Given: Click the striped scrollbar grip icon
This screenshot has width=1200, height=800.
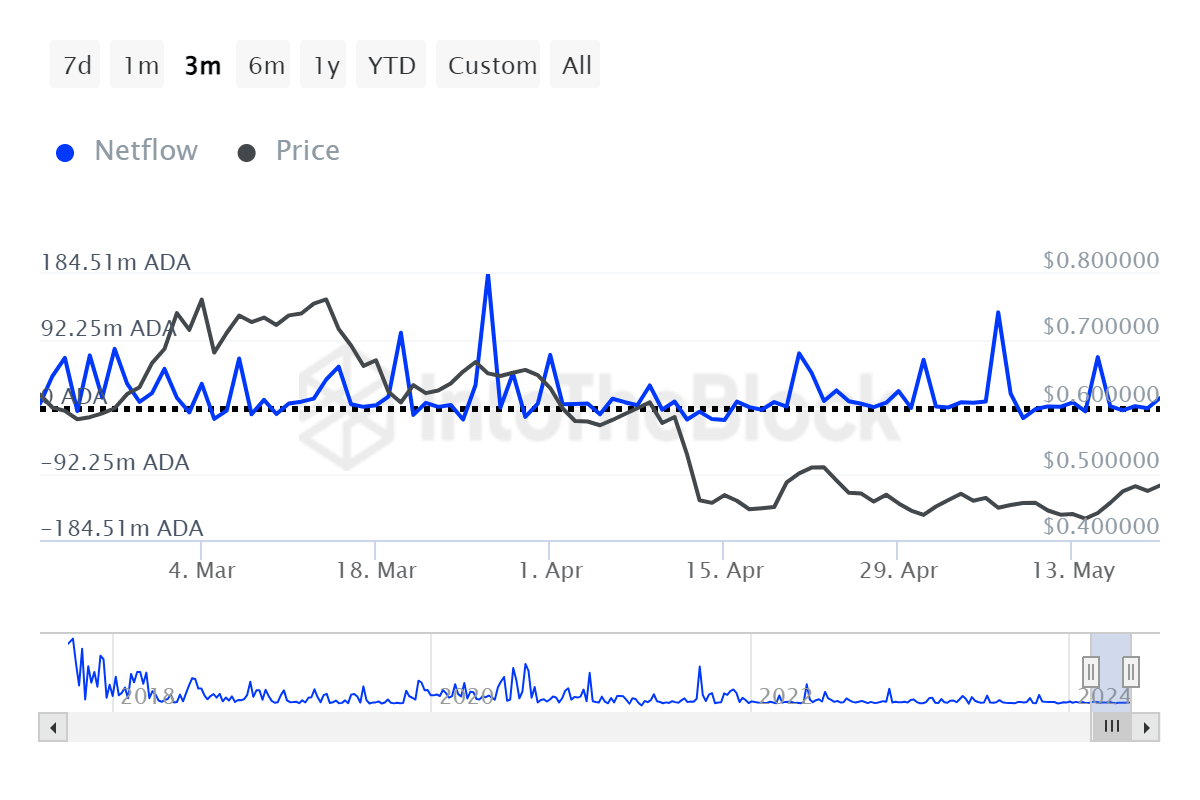Looking at the screenshot, I should tap(1111, 727).
